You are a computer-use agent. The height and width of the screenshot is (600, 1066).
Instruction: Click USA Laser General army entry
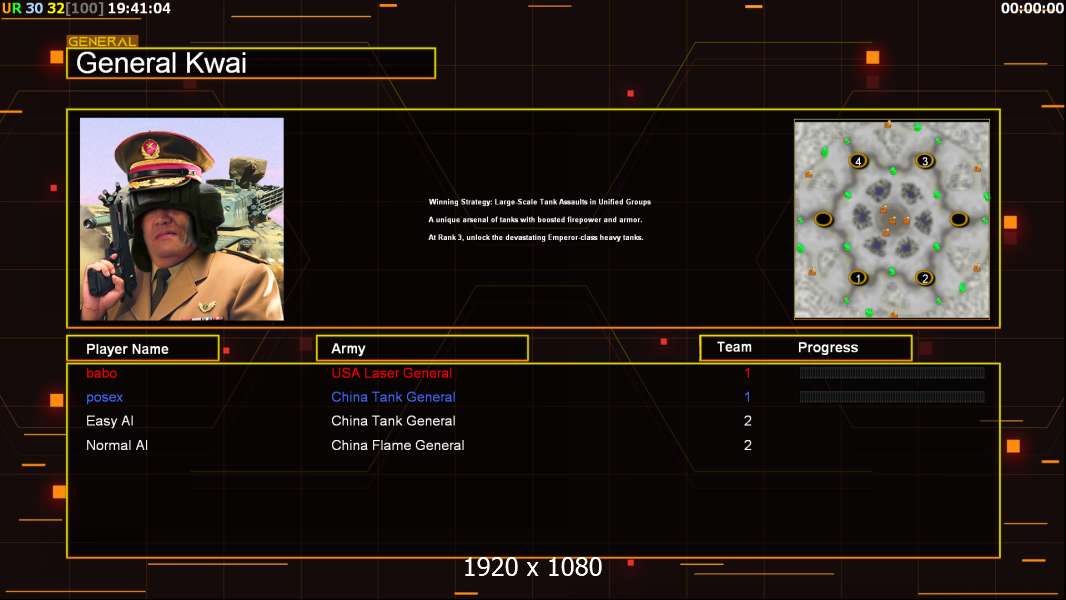tap(392, 373)
